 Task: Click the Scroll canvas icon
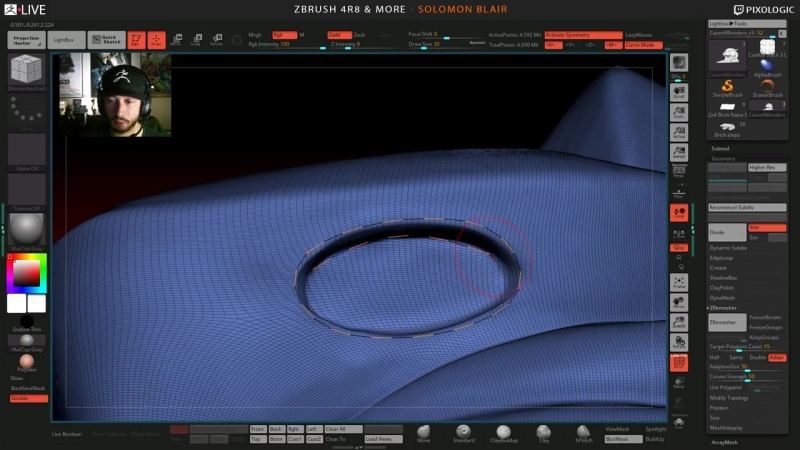point(679,92)
